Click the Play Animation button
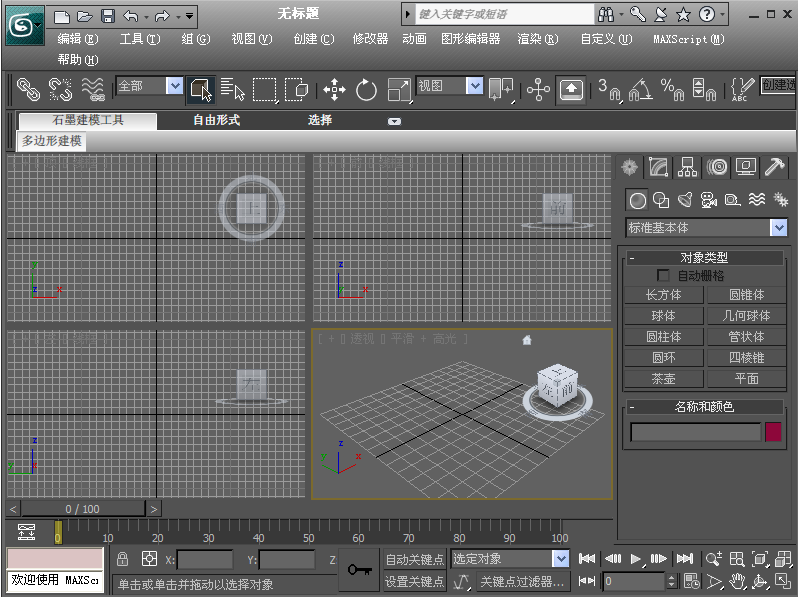This screenshot has height=597, width=798. [x=636, y=559]
